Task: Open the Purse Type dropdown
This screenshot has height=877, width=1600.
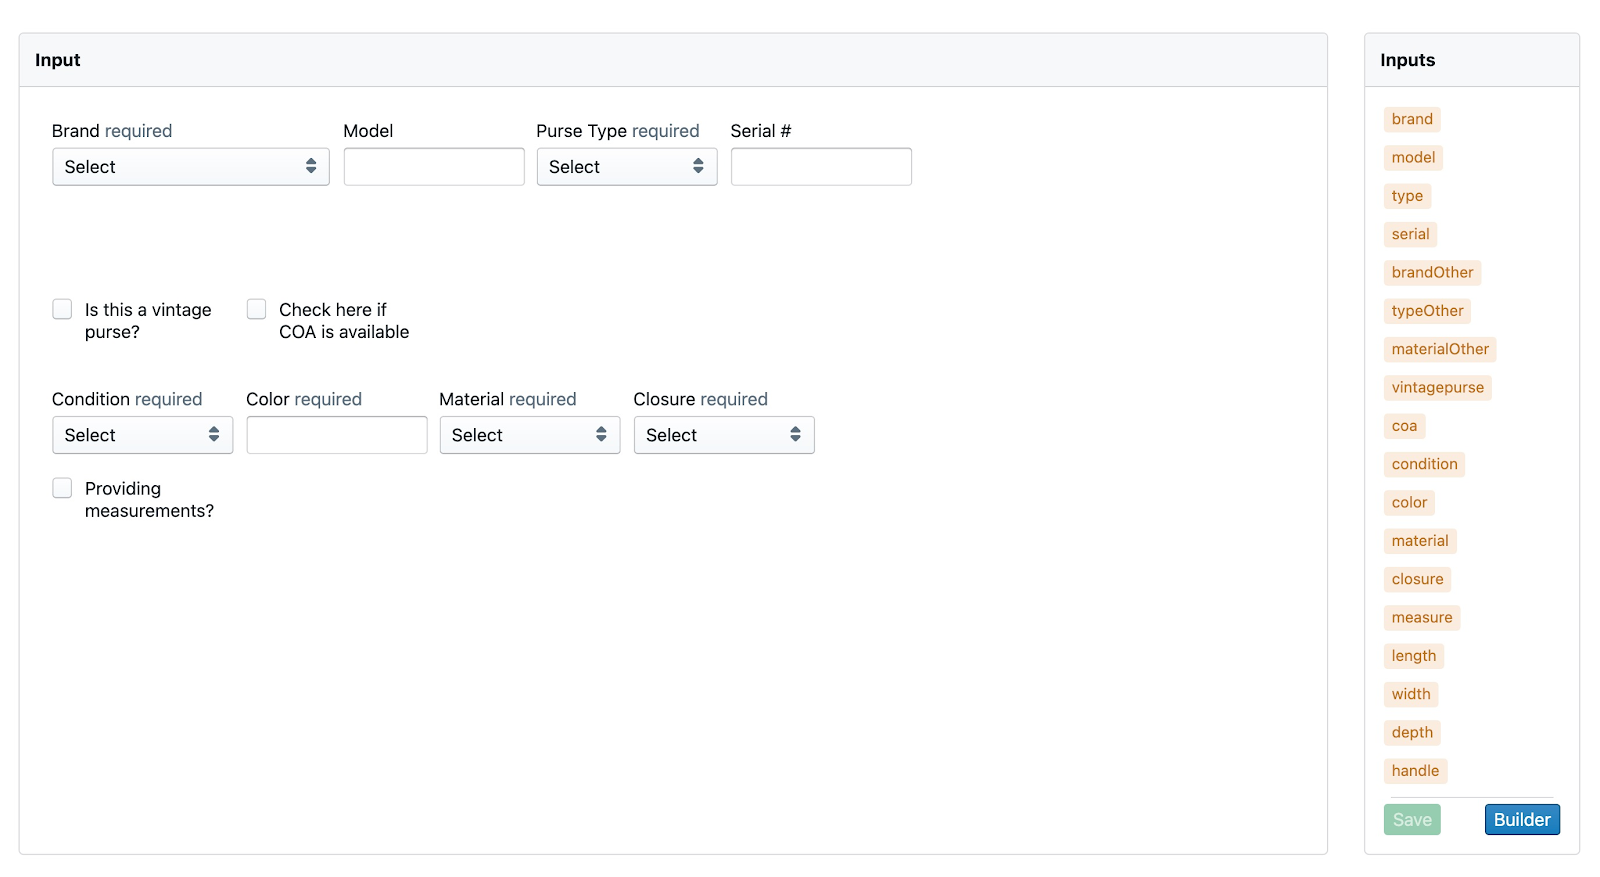Action: 626,167
